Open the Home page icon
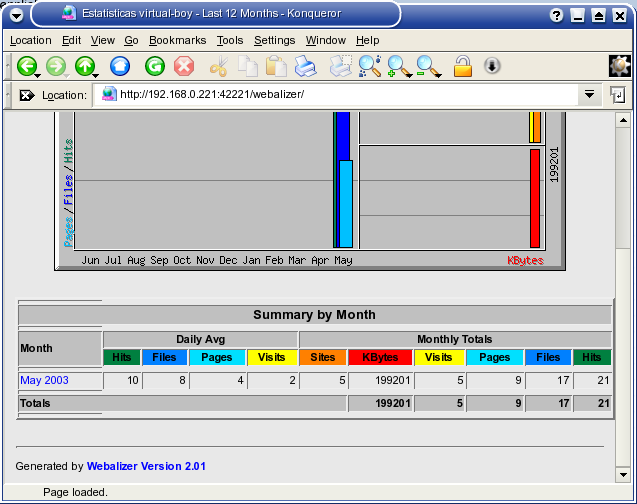This screenshot has width=637, height=504. click(x=120, y=66)
